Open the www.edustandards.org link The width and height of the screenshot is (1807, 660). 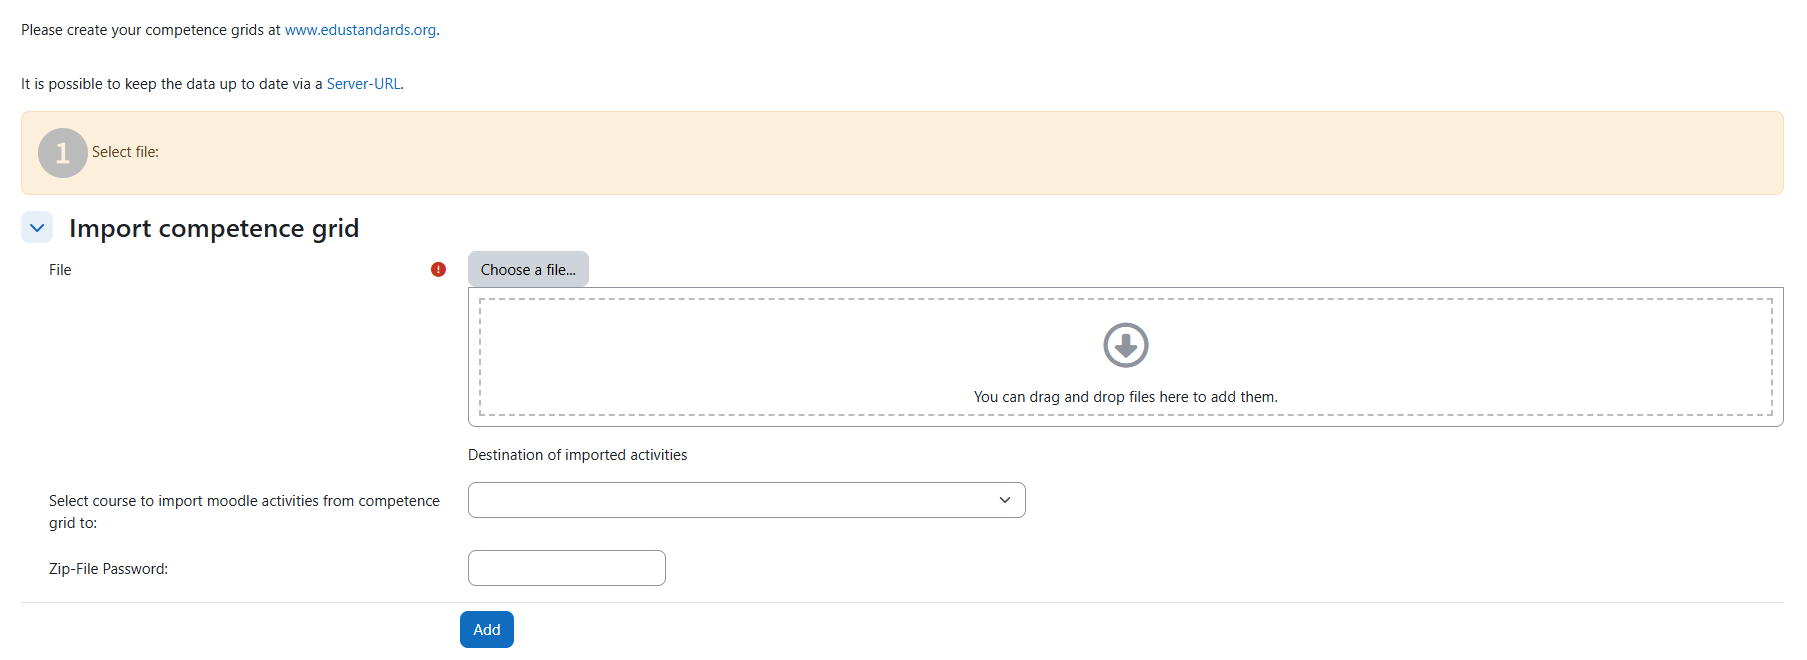point(360,30)
